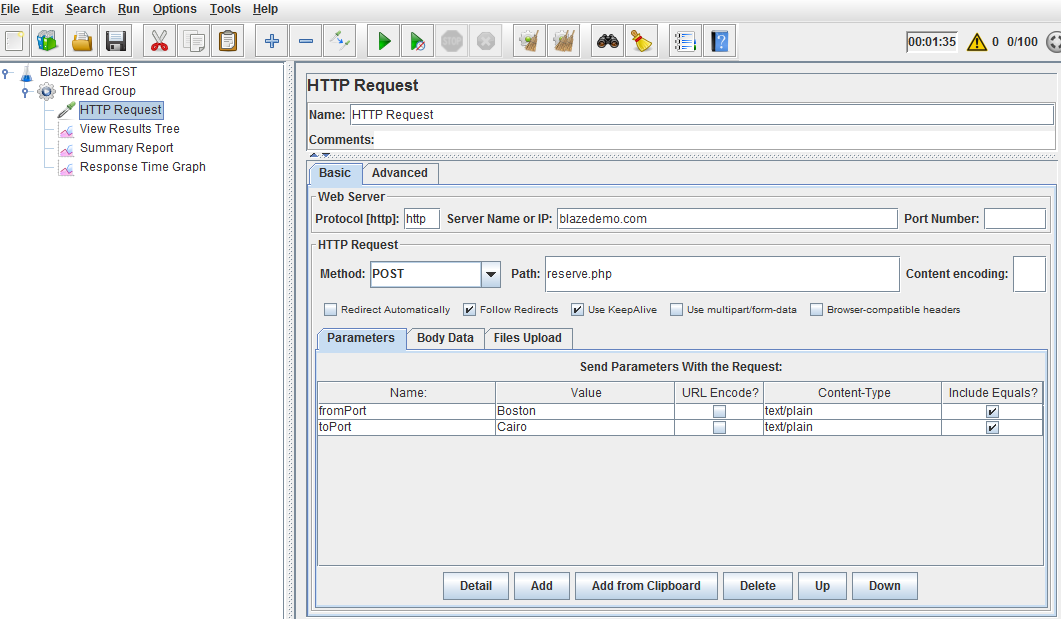This screenshot has width=1061, height=619.
Task: Toggle URL Encode for fromPort row
Action: (718, 411)
